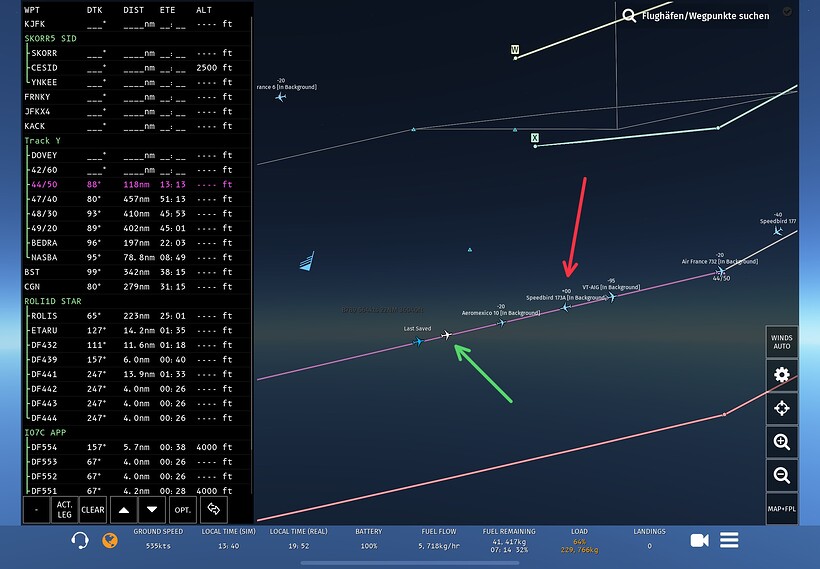Open the OPT. options button
This screenshot has height=569, width=820.
coord(183,509)
